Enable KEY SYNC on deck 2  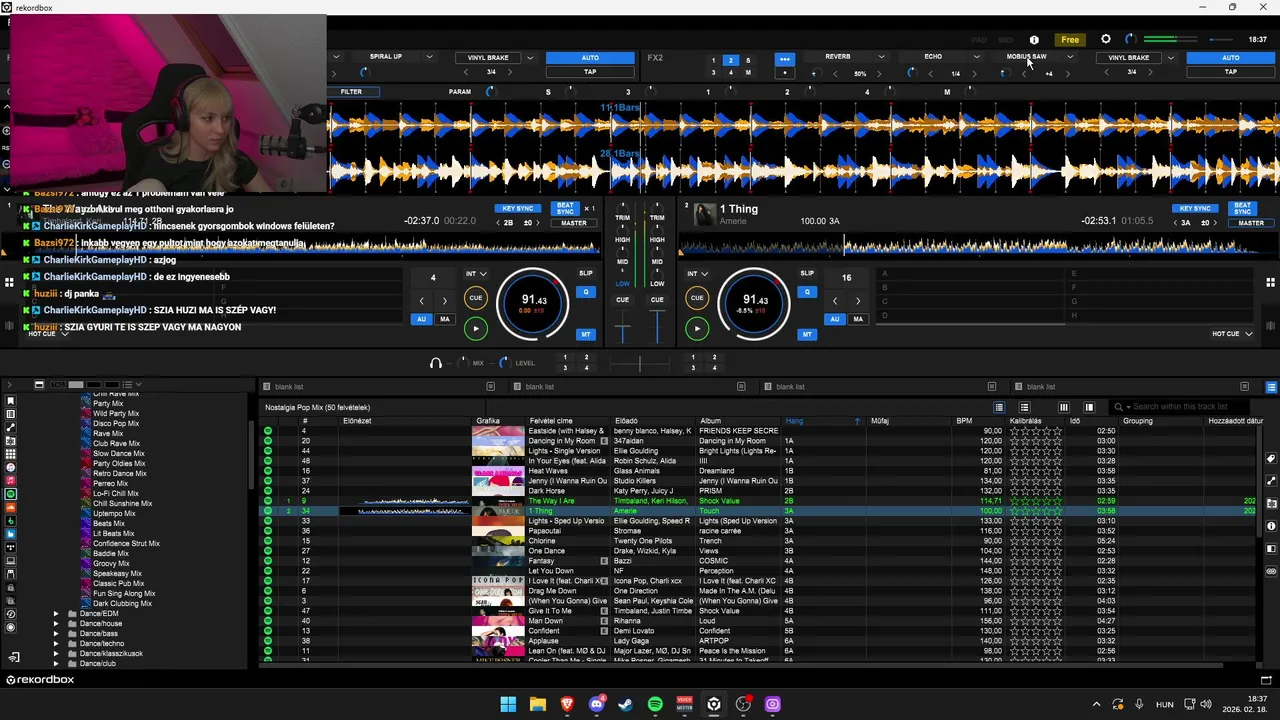coord(1195,209)
